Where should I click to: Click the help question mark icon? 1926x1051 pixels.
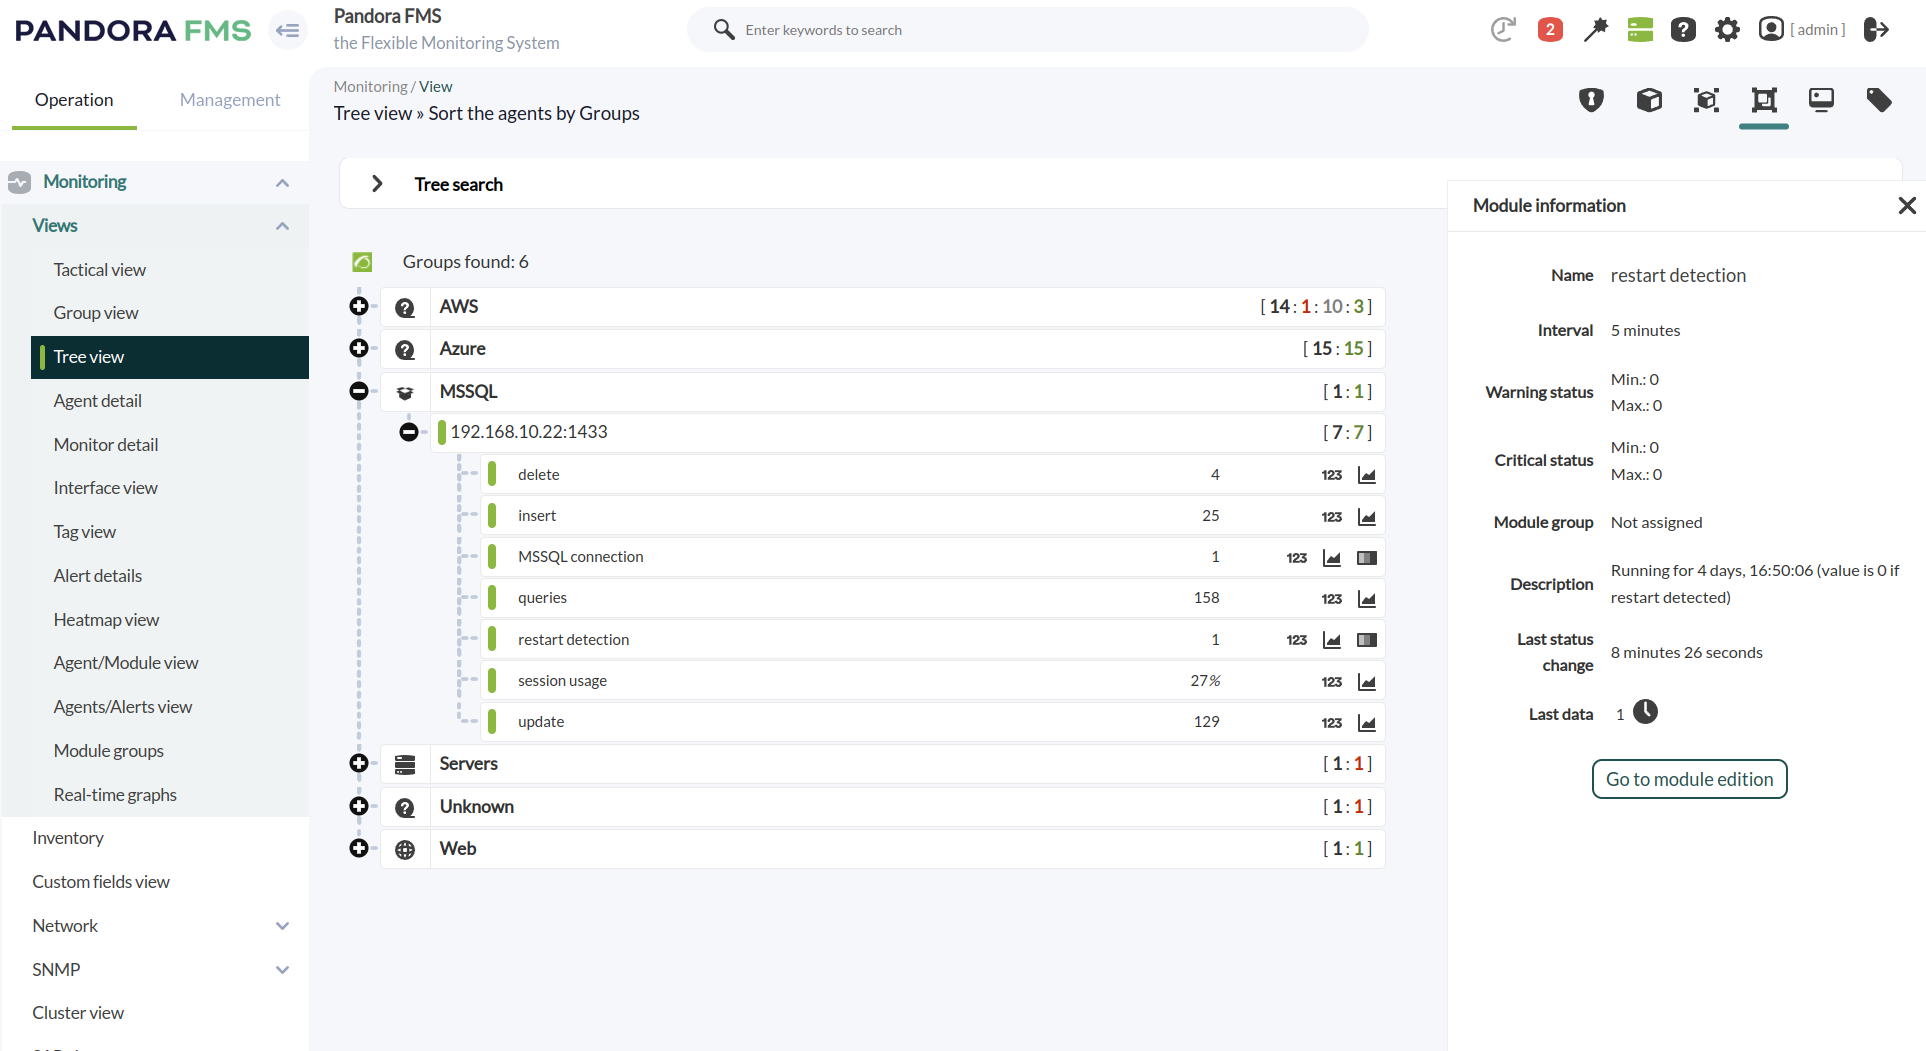click(1683, 30)
